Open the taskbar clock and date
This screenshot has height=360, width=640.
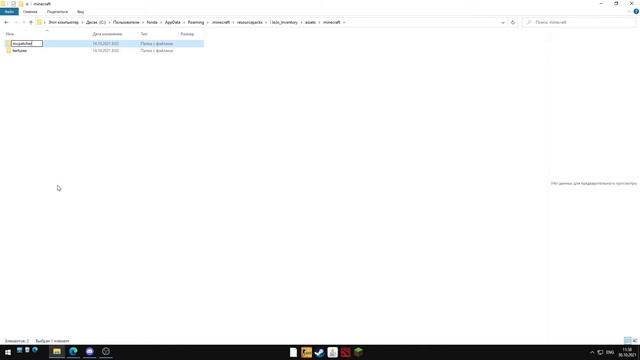(627, 352)
